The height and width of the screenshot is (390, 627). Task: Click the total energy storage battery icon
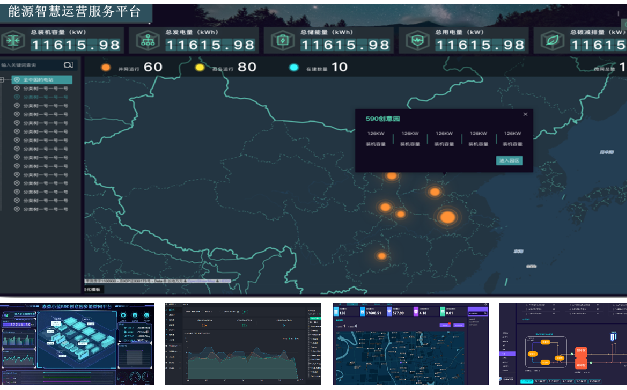(283, 41)
